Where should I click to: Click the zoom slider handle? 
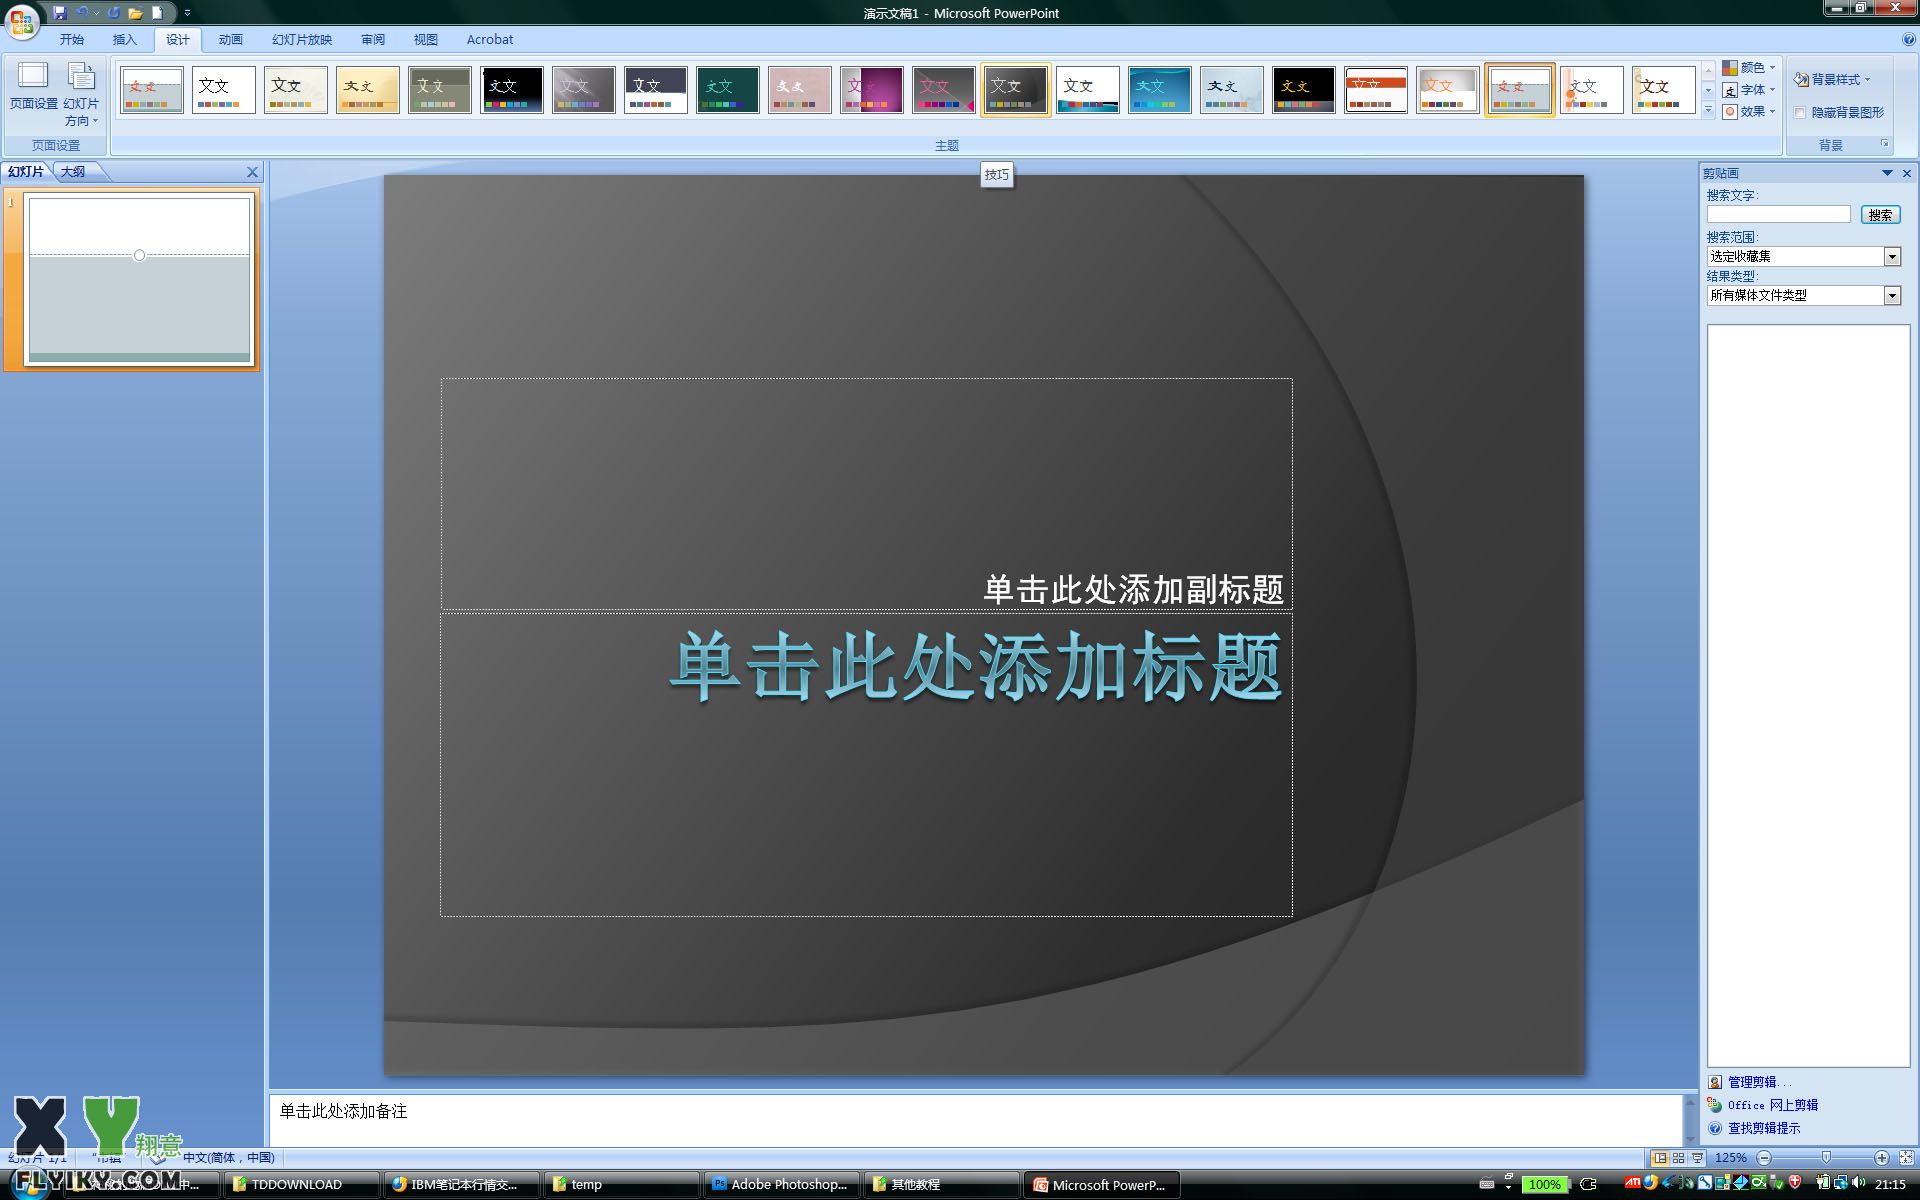coord(1826,1158)
